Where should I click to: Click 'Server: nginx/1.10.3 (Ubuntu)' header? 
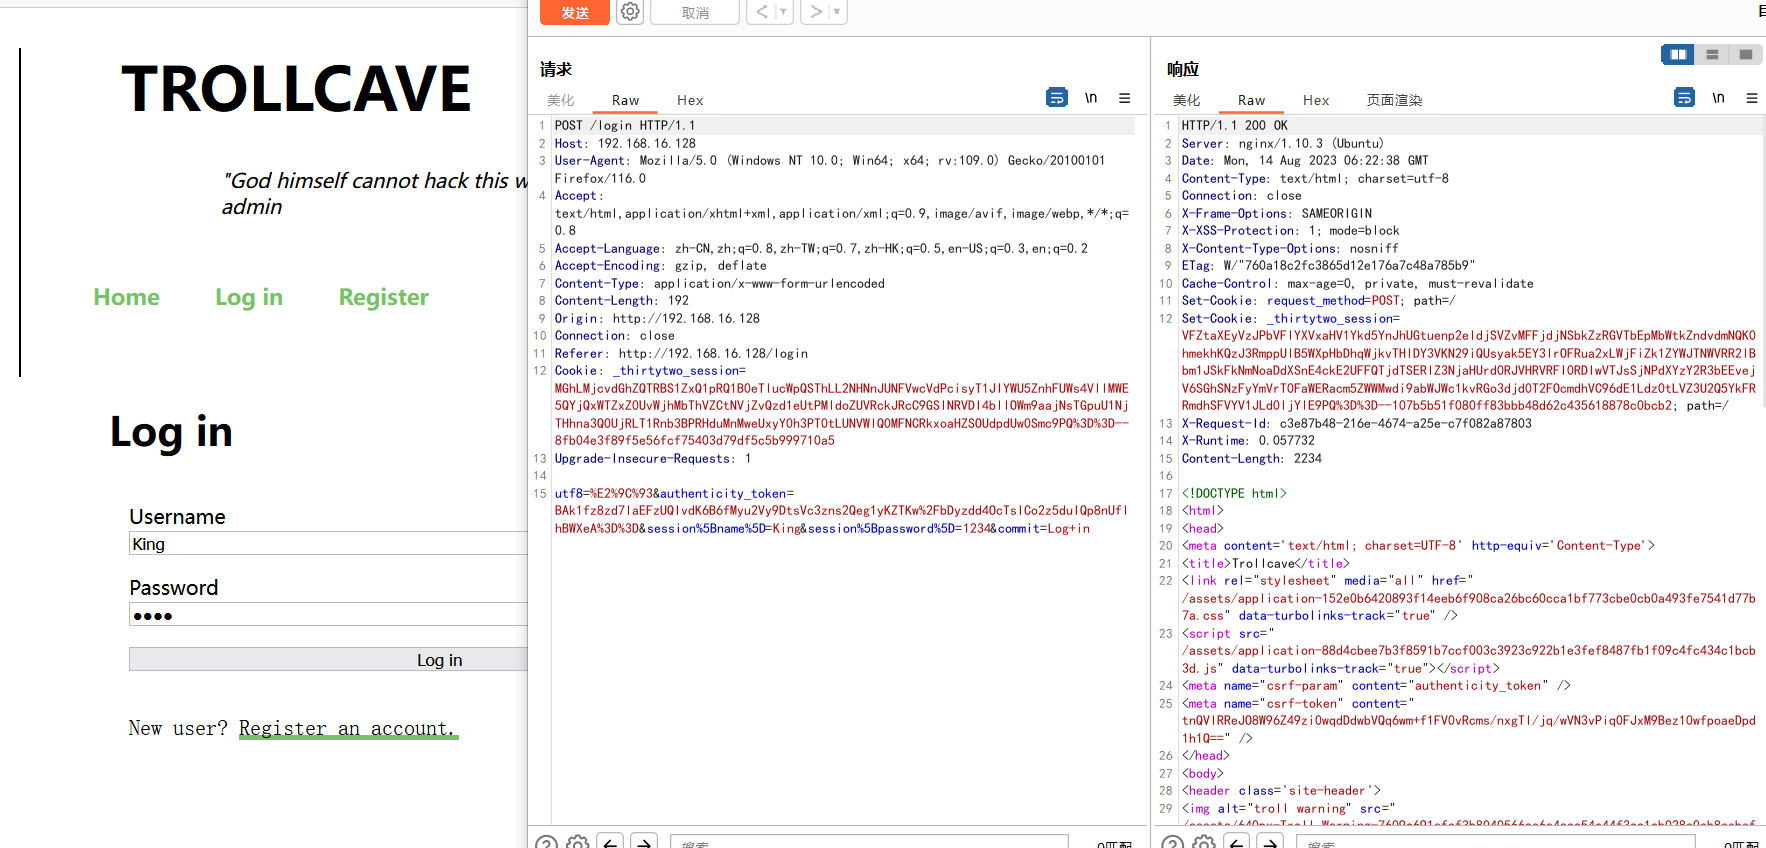coord(1283,144)
